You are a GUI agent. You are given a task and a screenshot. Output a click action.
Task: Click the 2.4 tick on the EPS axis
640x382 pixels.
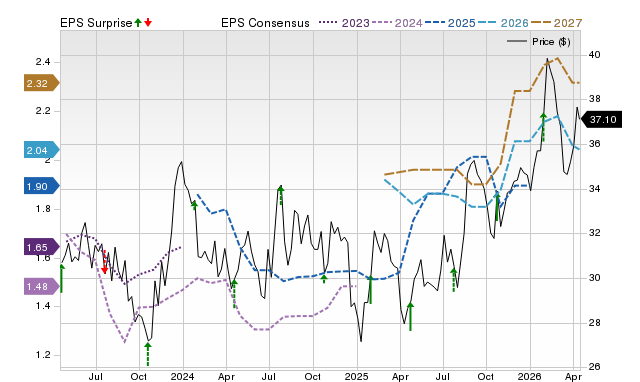pyautogui.click(x=43, y=62)
